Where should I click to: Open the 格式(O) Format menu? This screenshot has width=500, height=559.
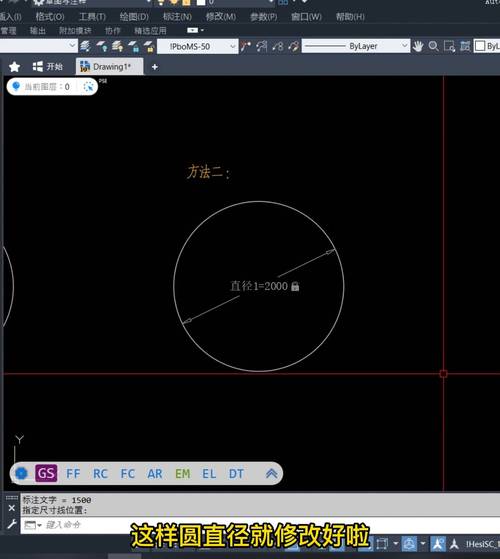[50, 17]
